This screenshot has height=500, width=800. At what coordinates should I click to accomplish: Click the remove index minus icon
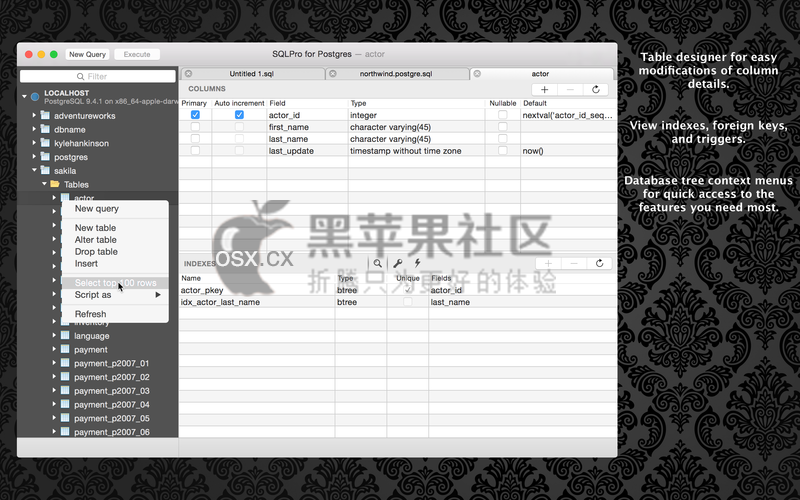point(574,263)
